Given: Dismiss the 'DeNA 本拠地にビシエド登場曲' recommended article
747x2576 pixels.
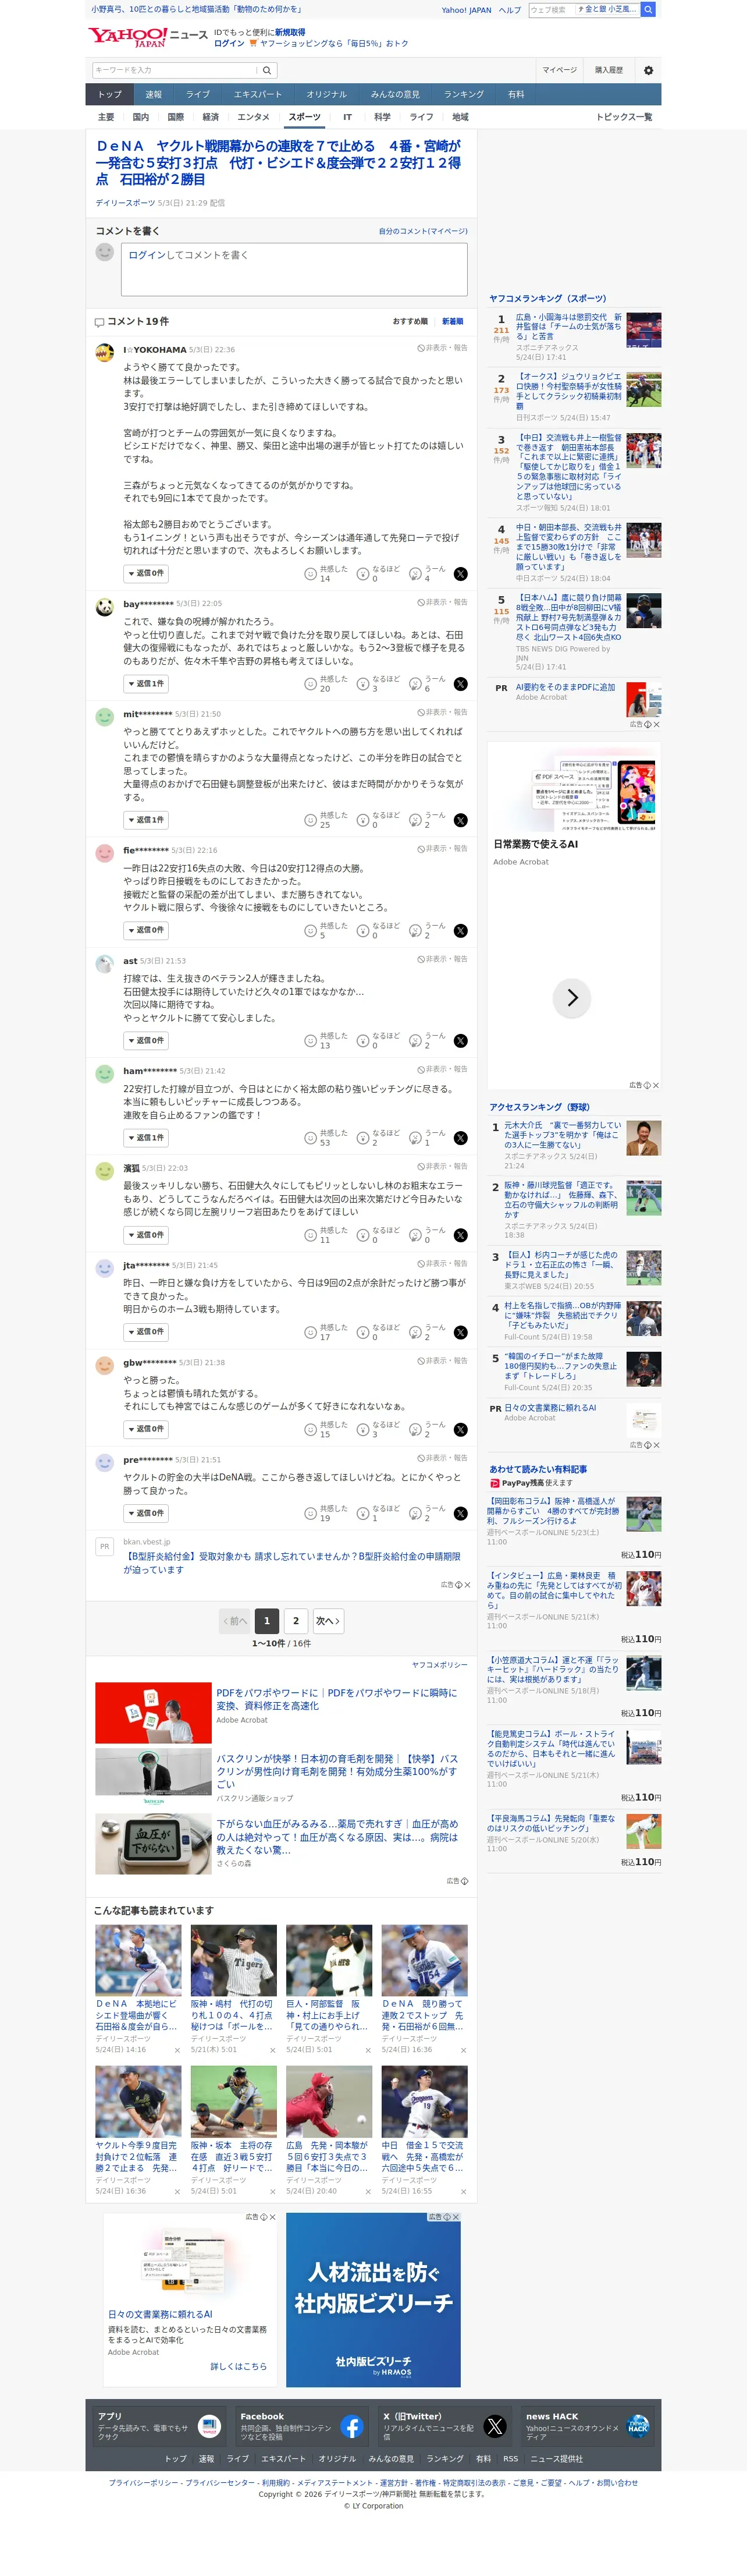Looking at the screenshot, I should click(x=177, y=2051).
